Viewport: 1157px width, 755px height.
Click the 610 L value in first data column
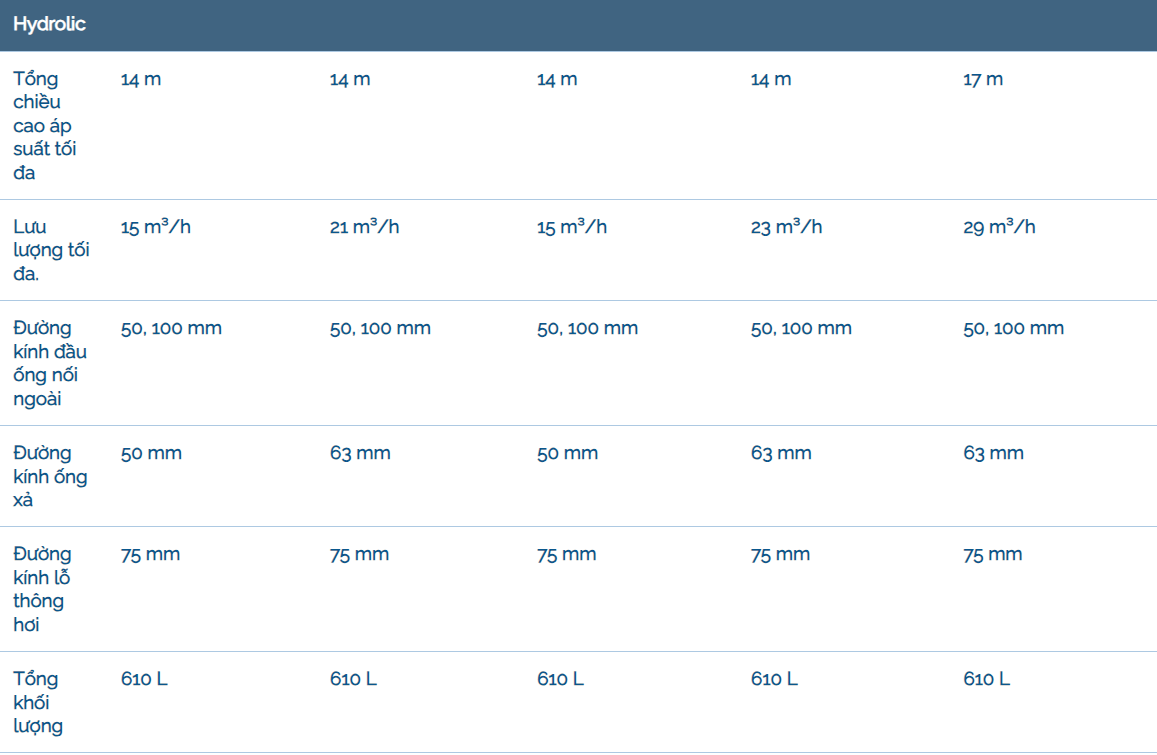[x=144, y=679]
